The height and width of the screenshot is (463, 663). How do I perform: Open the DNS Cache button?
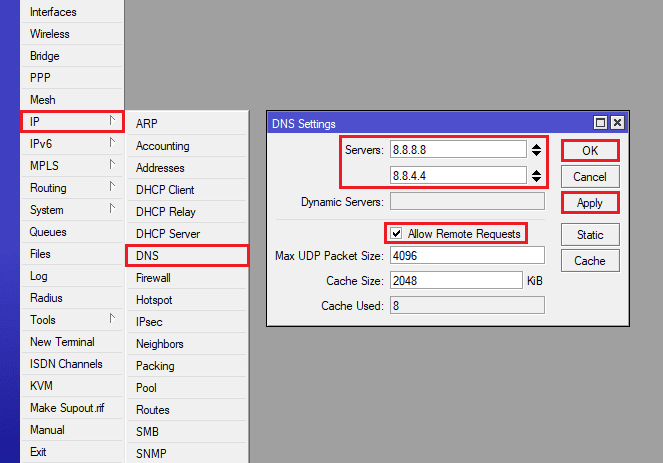[590, 260]
